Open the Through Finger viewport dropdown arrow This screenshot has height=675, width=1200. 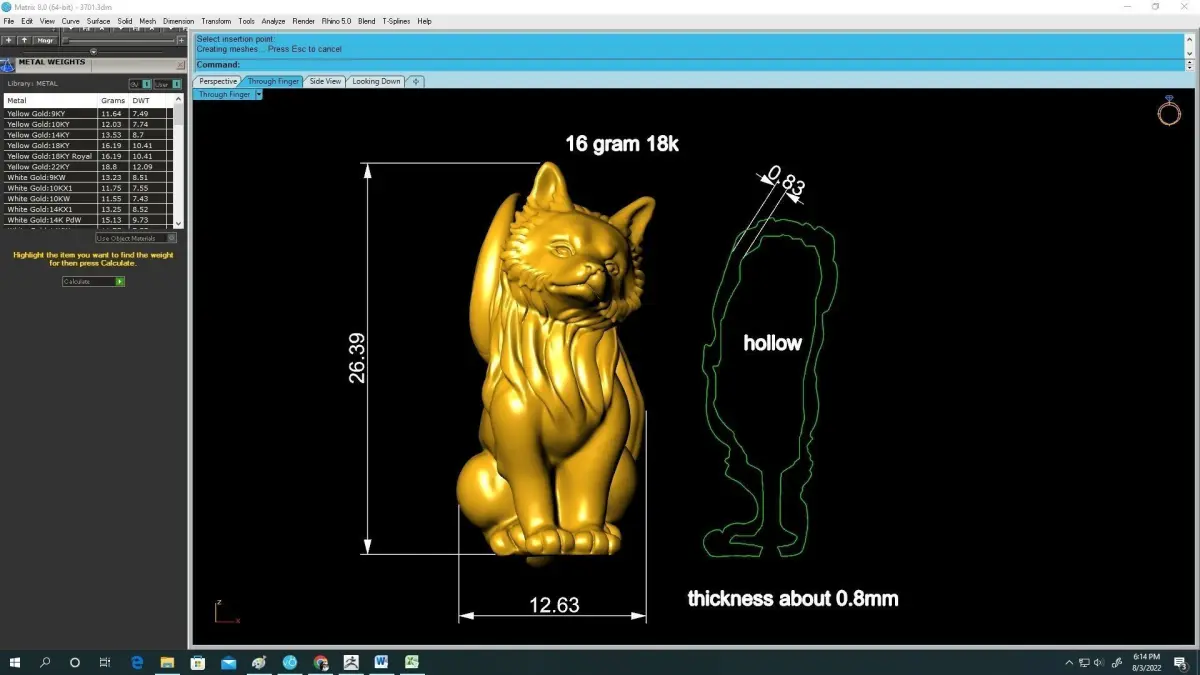tap(258, 94)
